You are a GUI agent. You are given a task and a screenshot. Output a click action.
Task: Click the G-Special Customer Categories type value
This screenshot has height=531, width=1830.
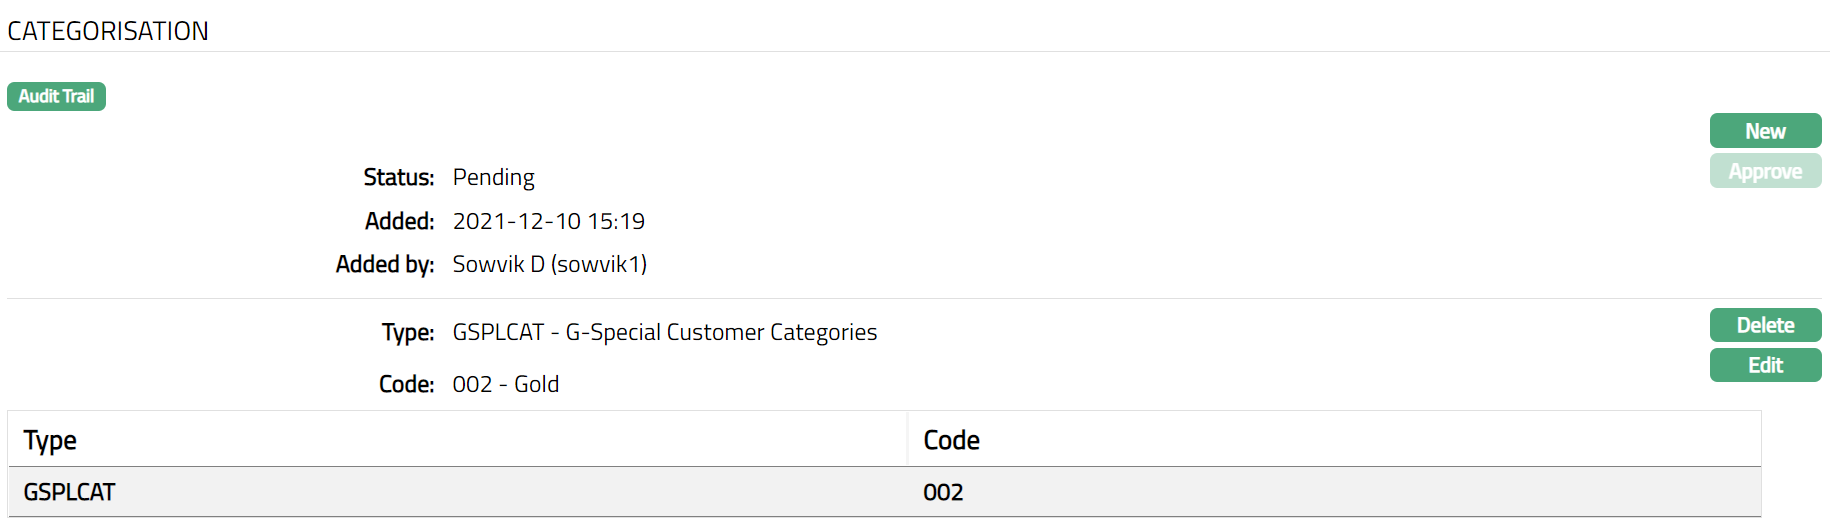coord(664,332)
